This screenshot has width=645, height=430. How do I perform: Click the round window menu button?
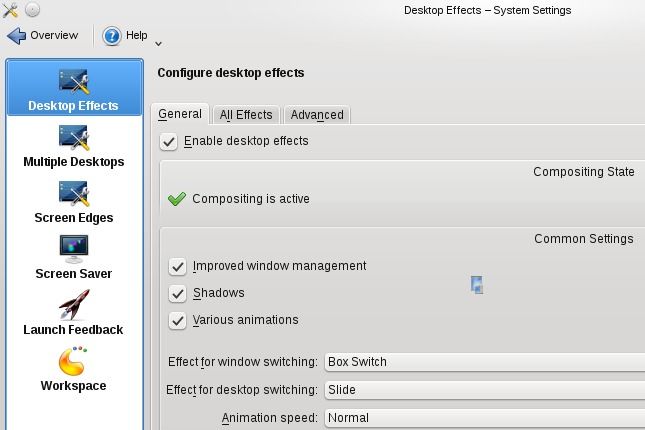pos(32,9)
